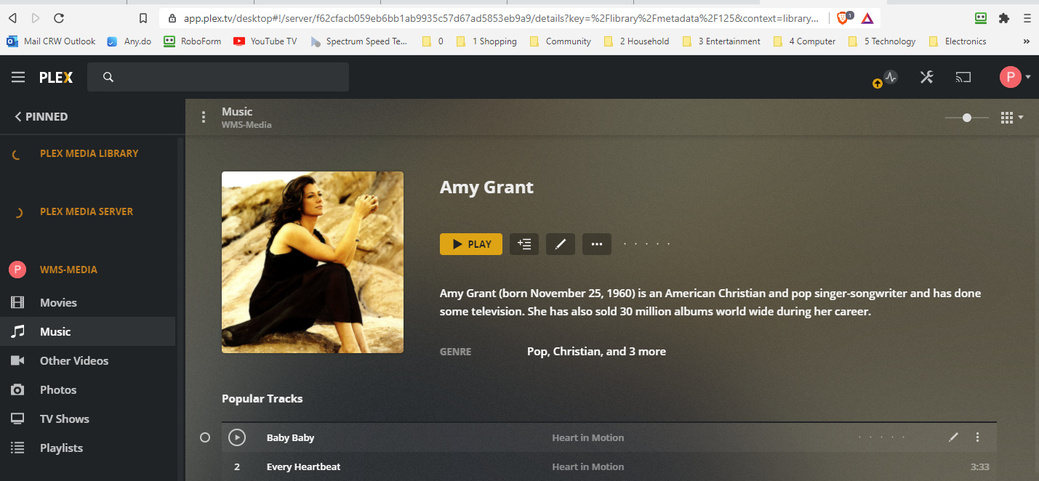
Task: Set the artist star rating dots
Action: [x=647, y=244]
